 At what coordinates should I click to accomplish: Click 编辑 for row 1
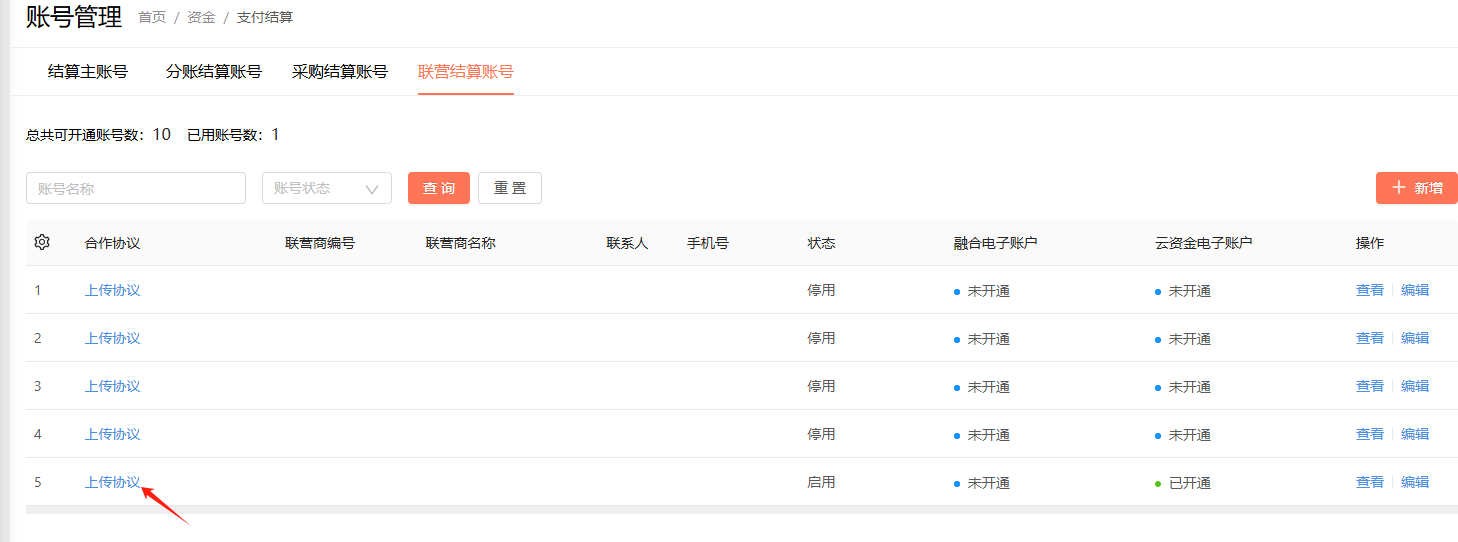(1415, 290)
